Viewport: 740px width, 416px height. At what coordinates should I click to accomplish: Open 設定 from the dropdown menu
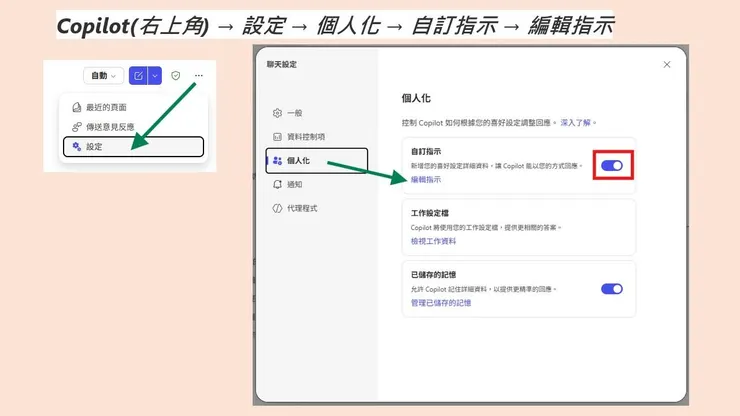[x=134, y=146]
